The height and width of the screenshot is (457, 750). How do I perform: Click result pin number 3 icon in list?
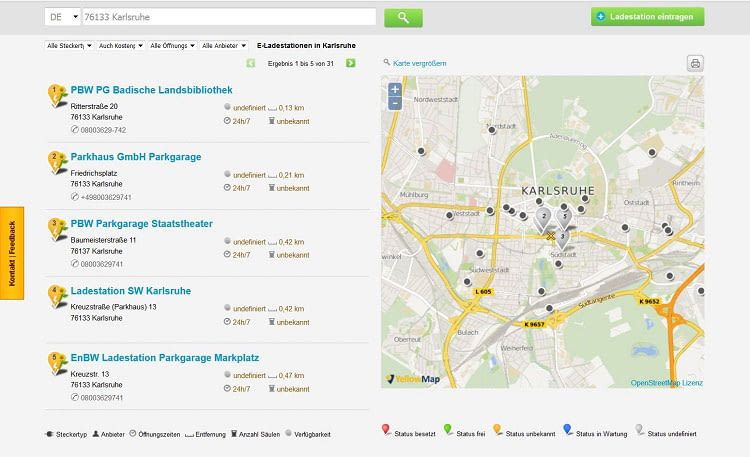pos(57,229)
